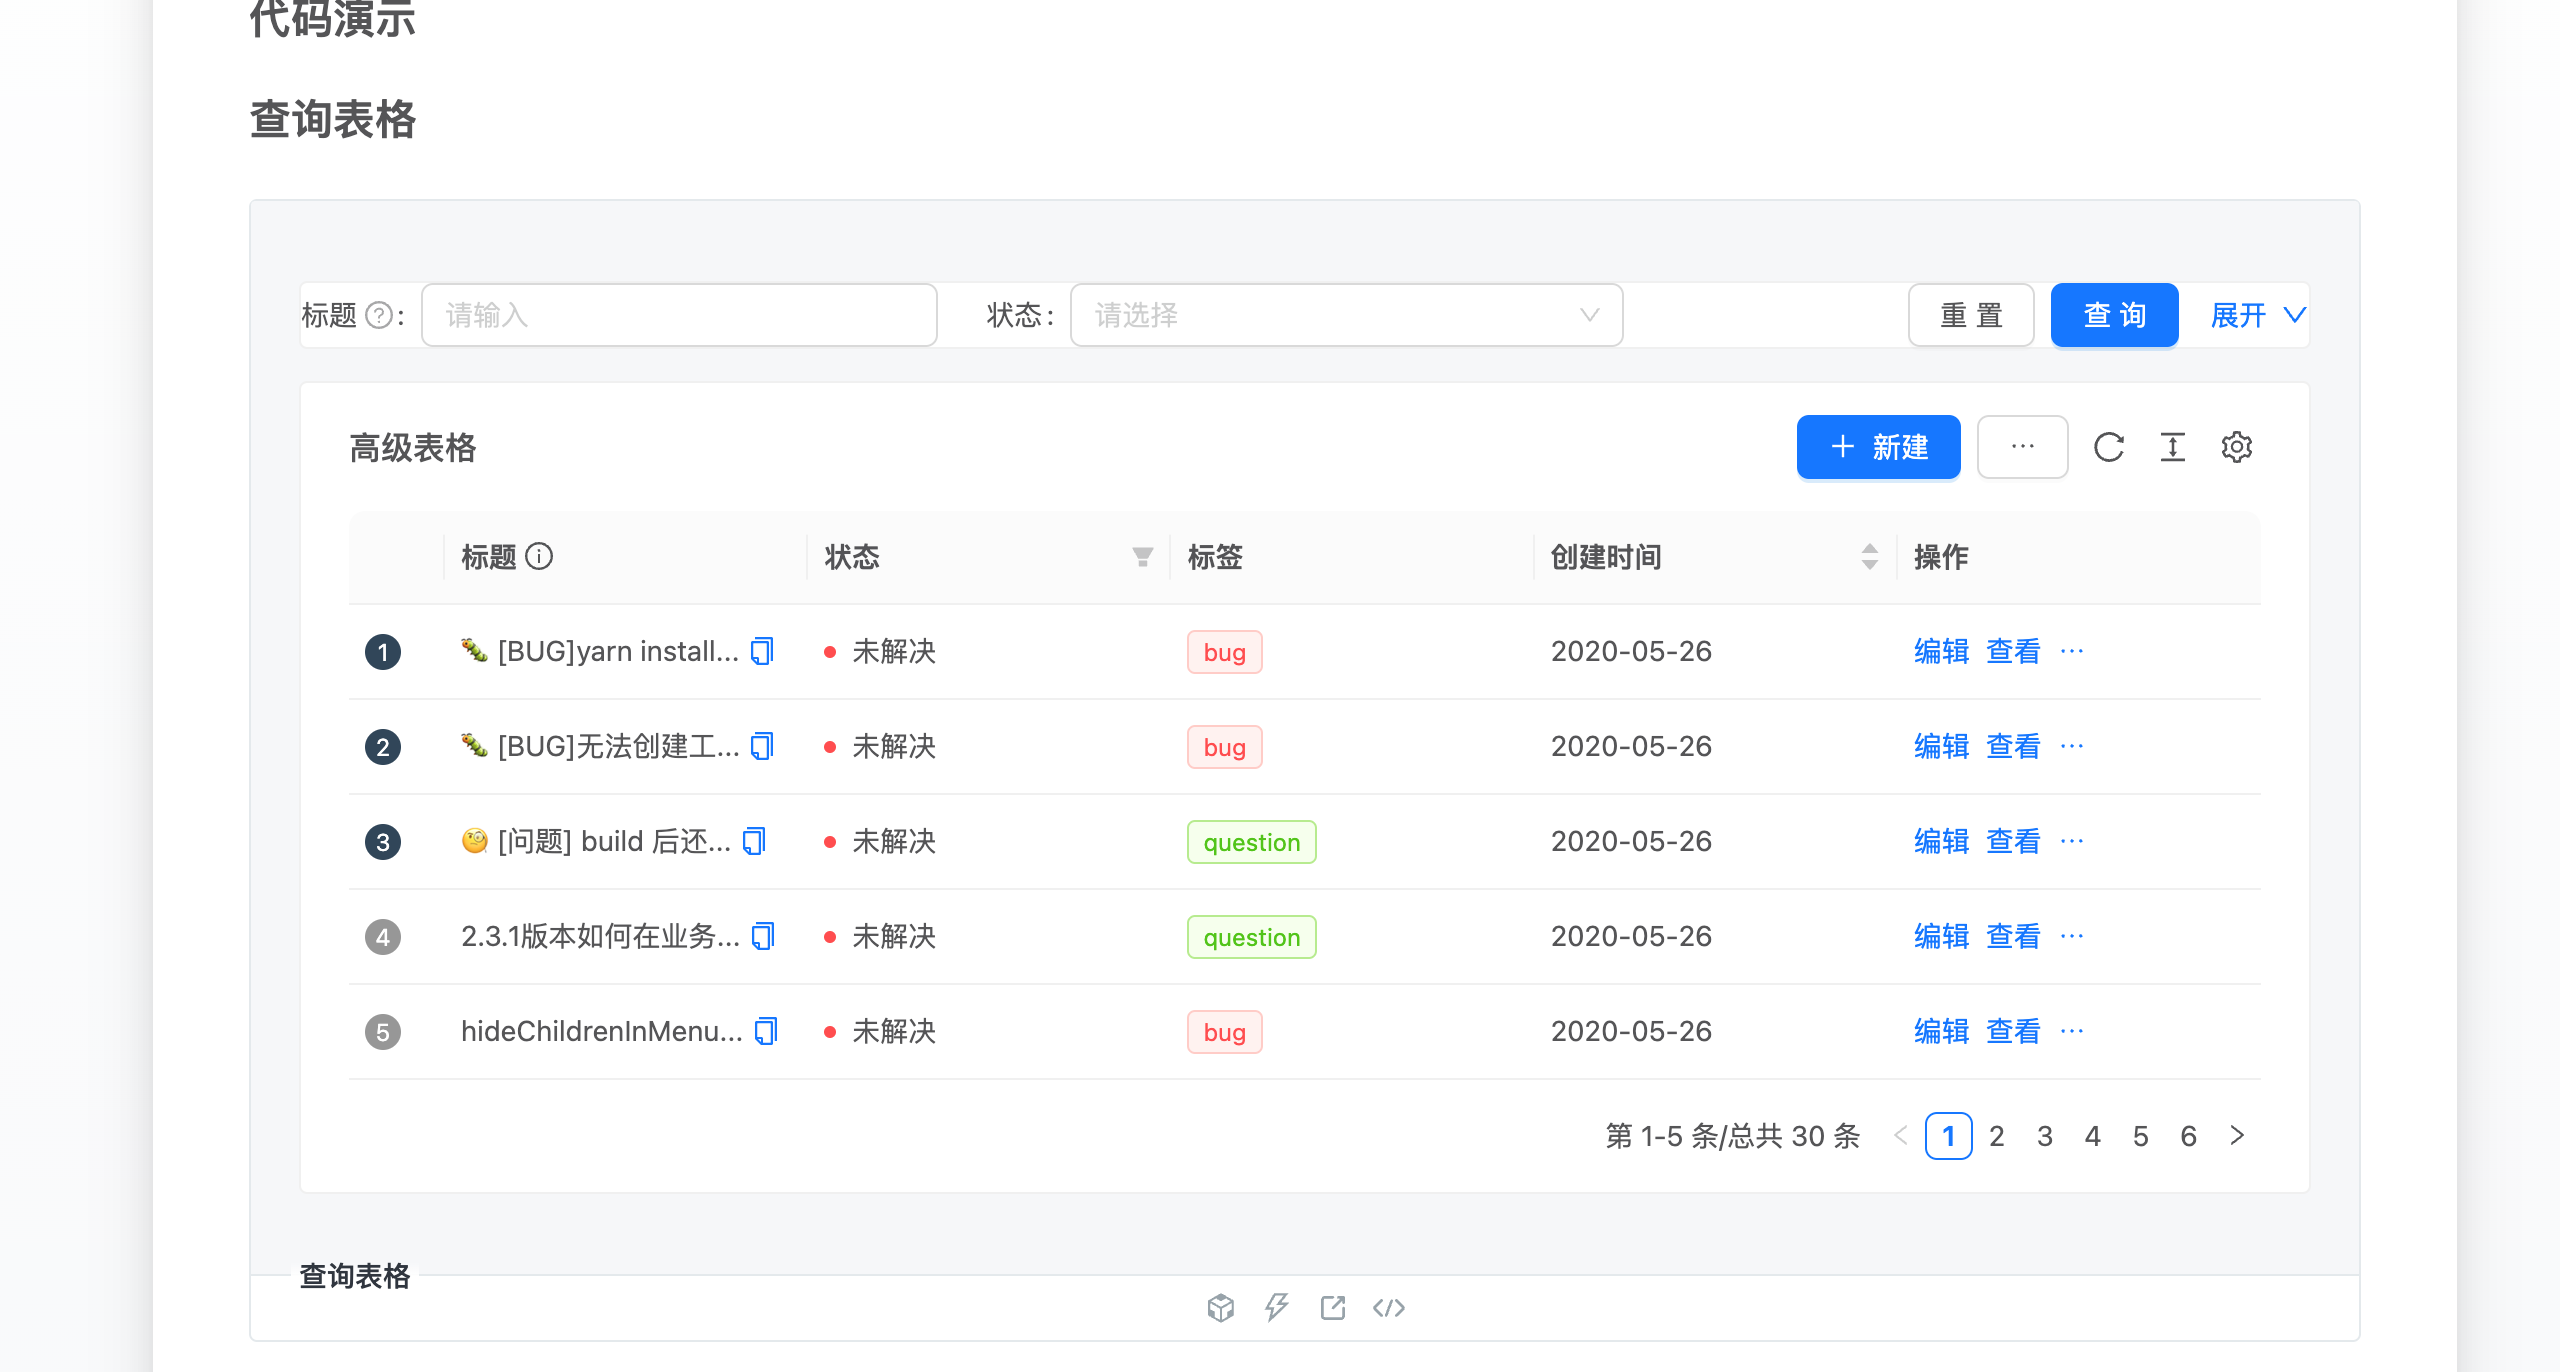Image resolution: width=2560 pixels, height=1372 pixels.
Task: Go to page 2 of the table
Action: pos(1997,1136)
